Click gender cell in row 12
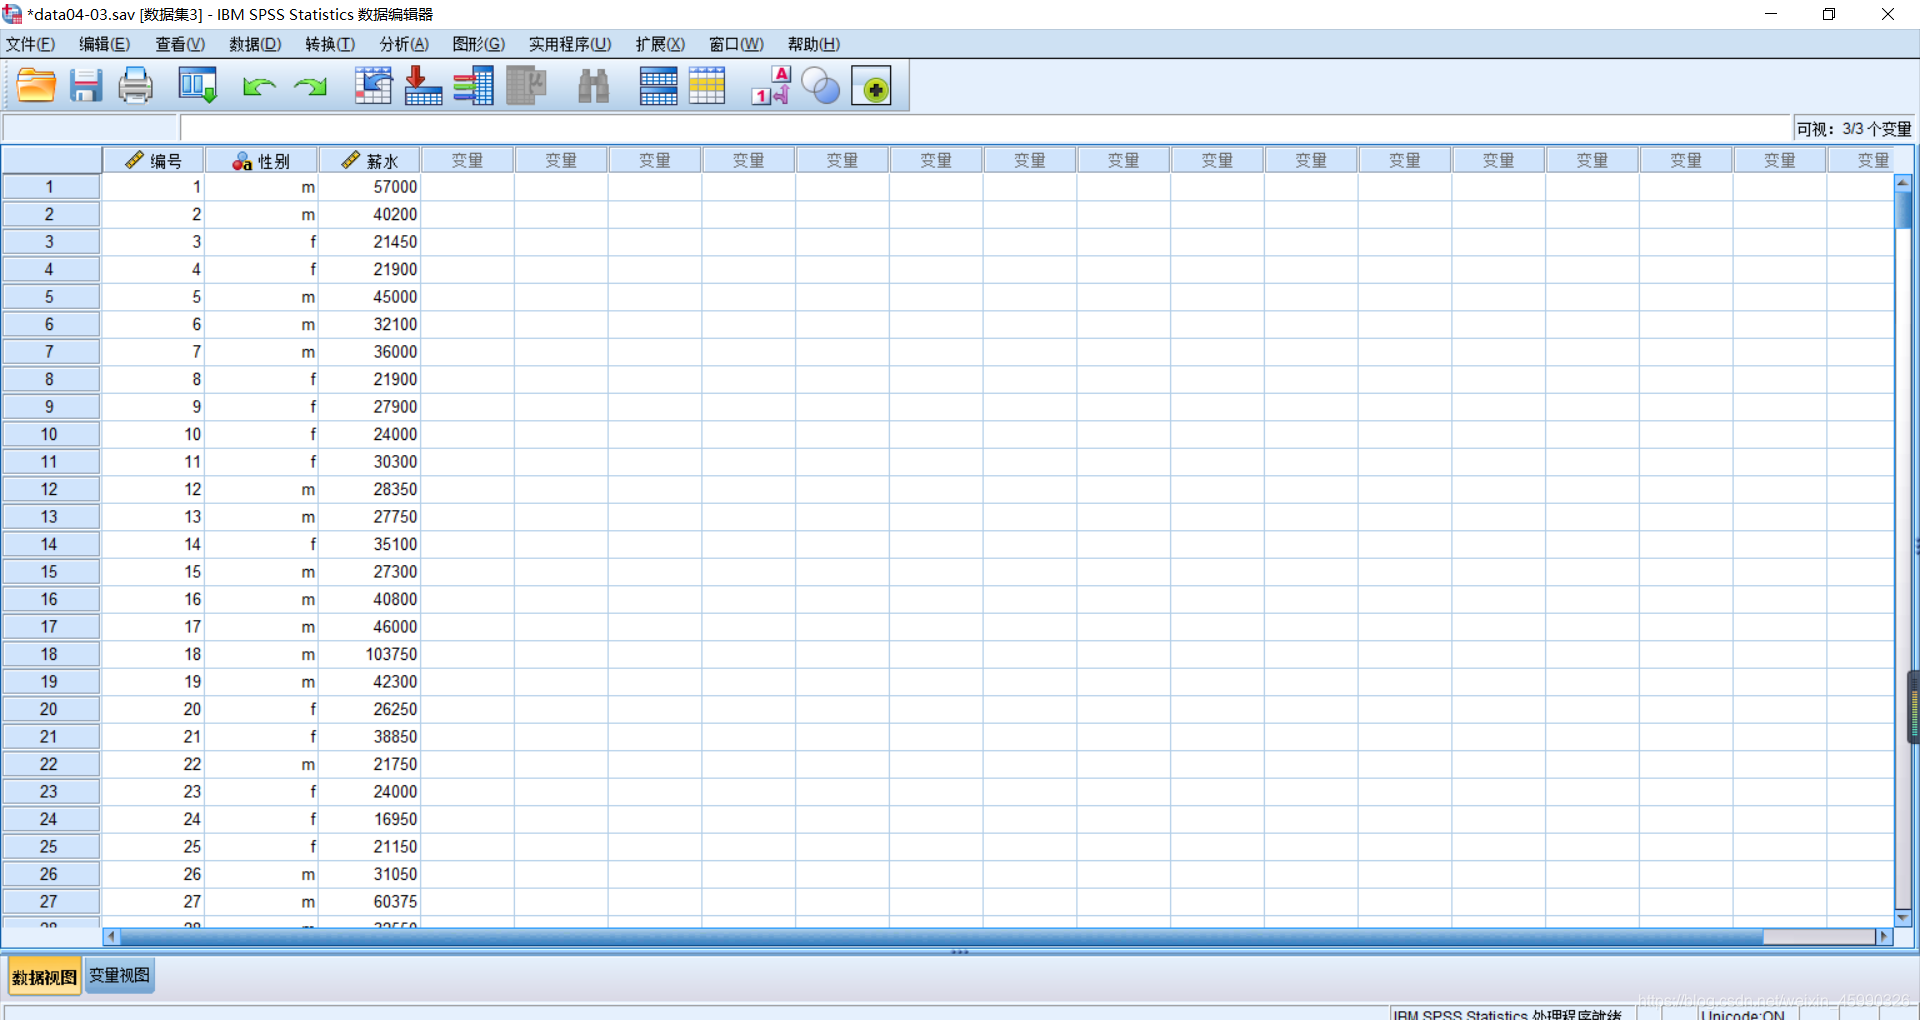This screenshot has width=1920, height=1020. [262, 489]
